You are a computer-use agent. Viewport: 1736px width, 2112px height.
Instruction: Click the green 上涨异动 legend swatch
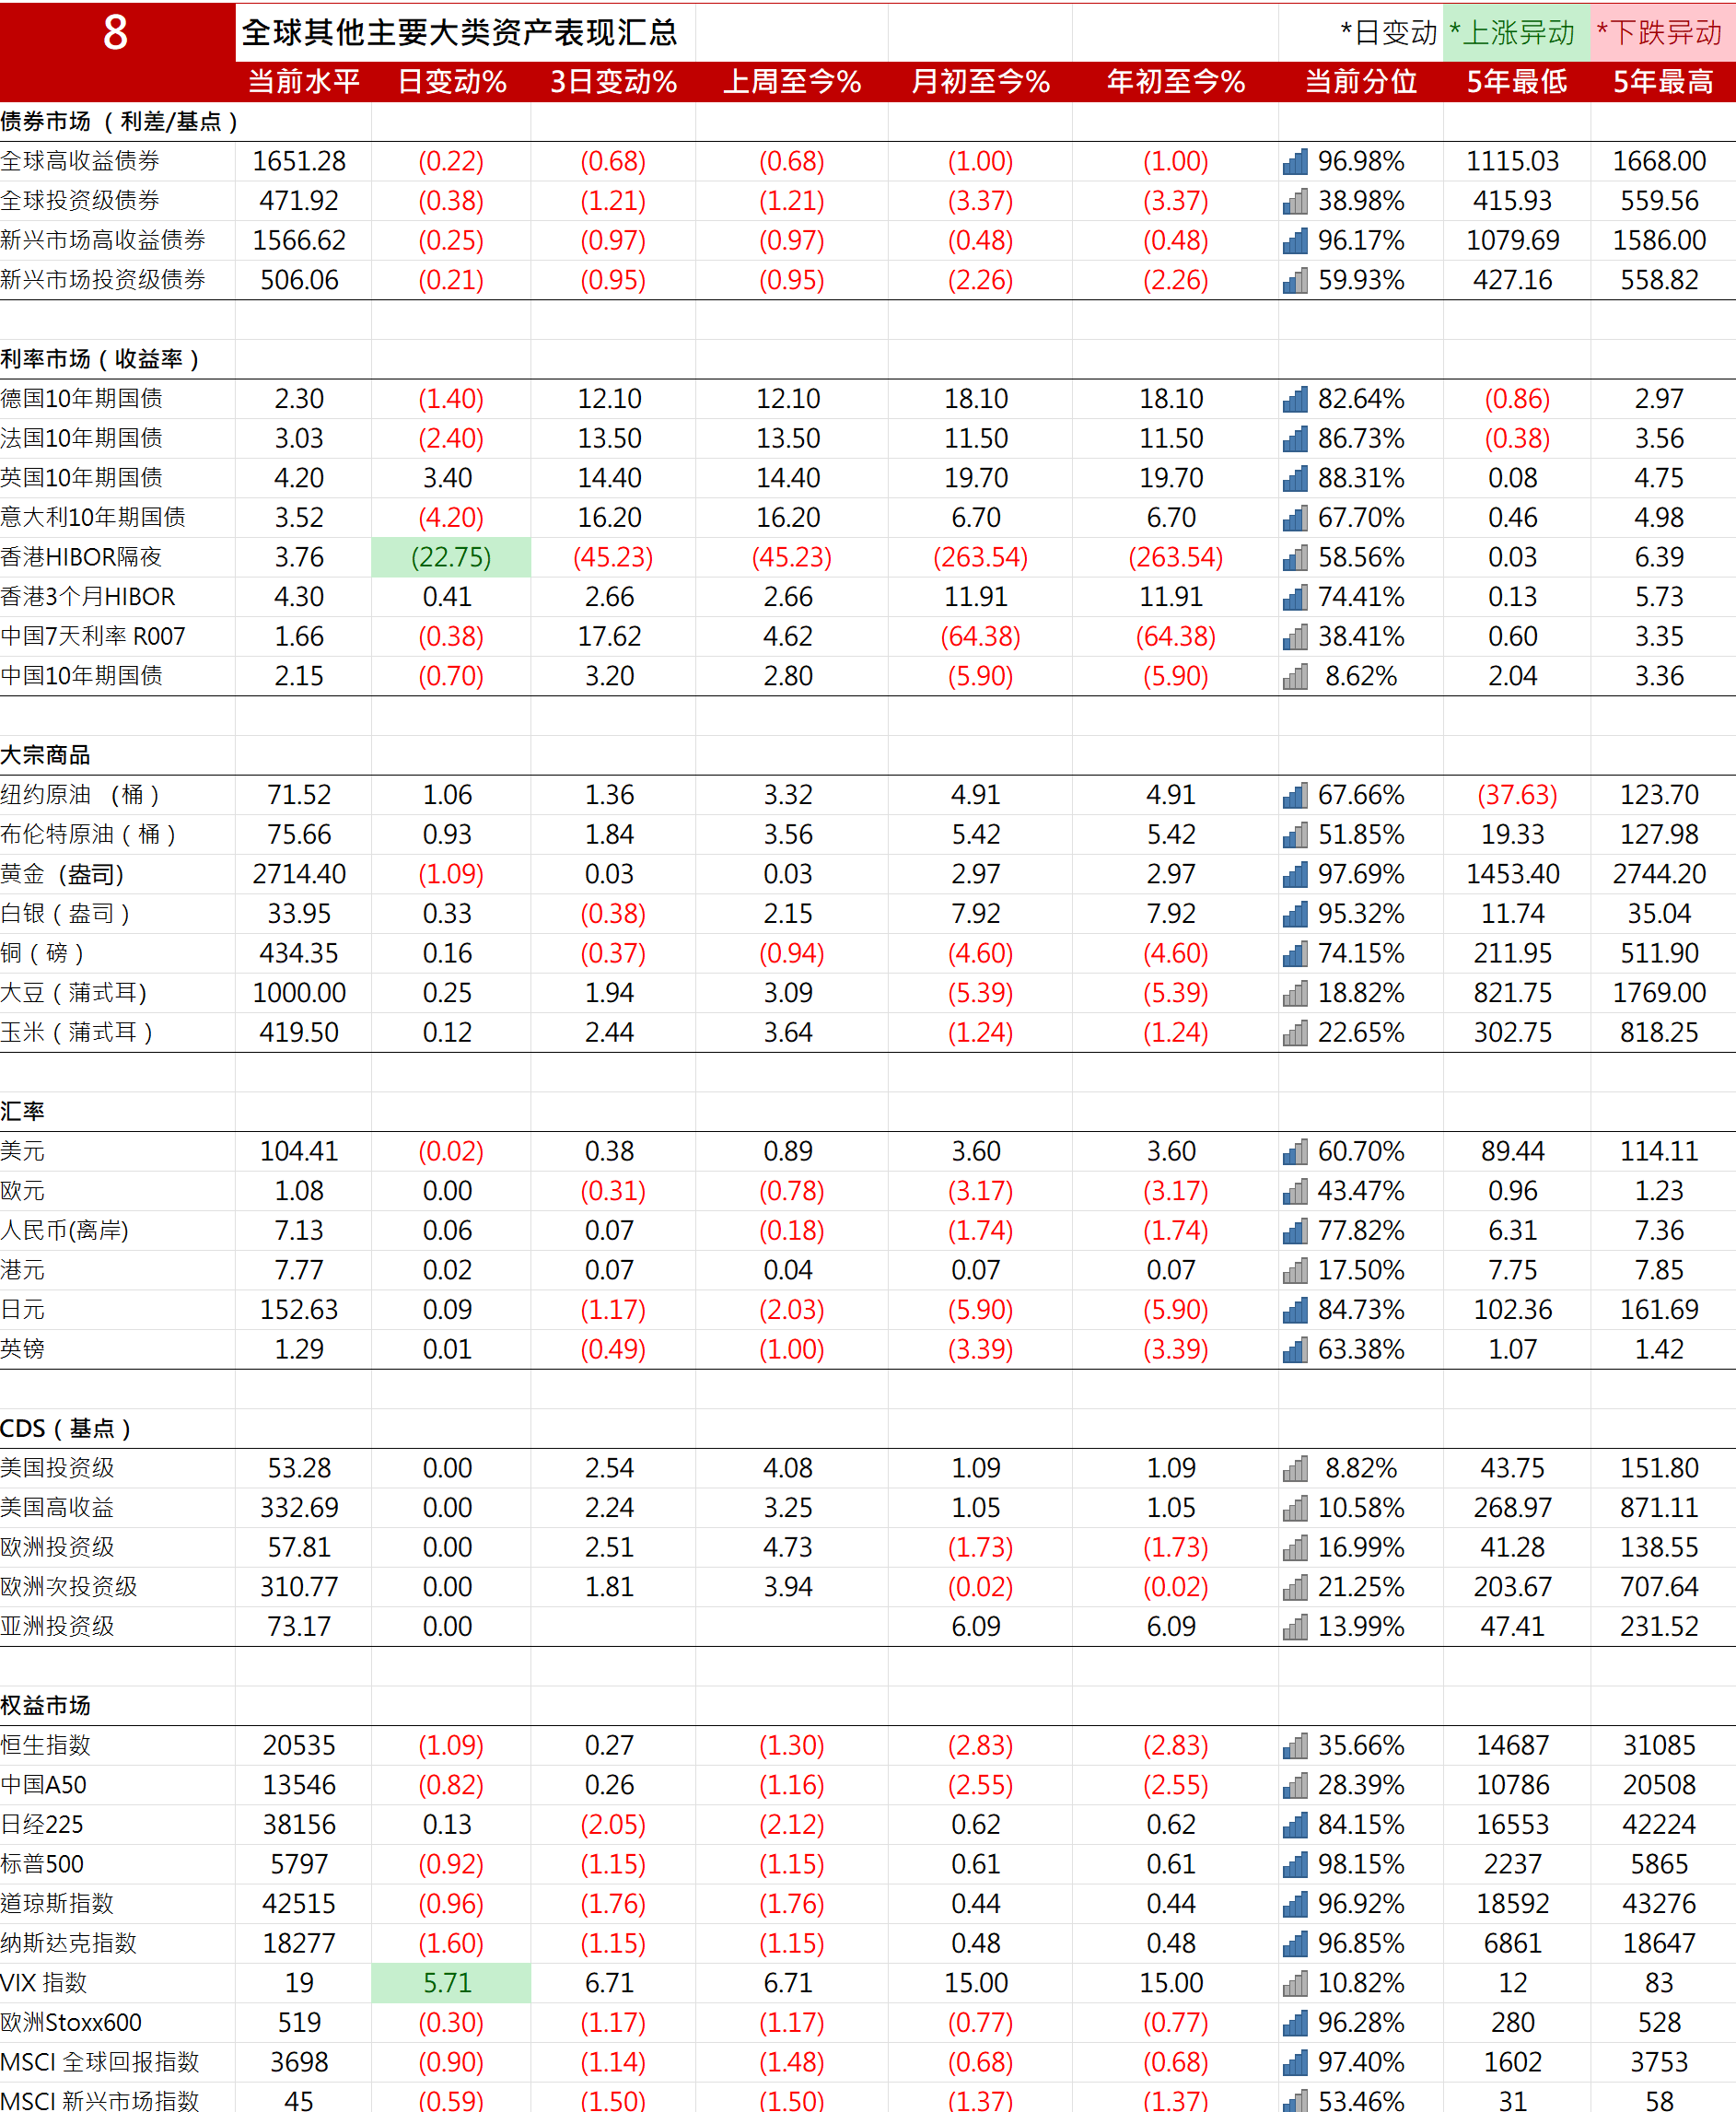[x=1518, y=32]
